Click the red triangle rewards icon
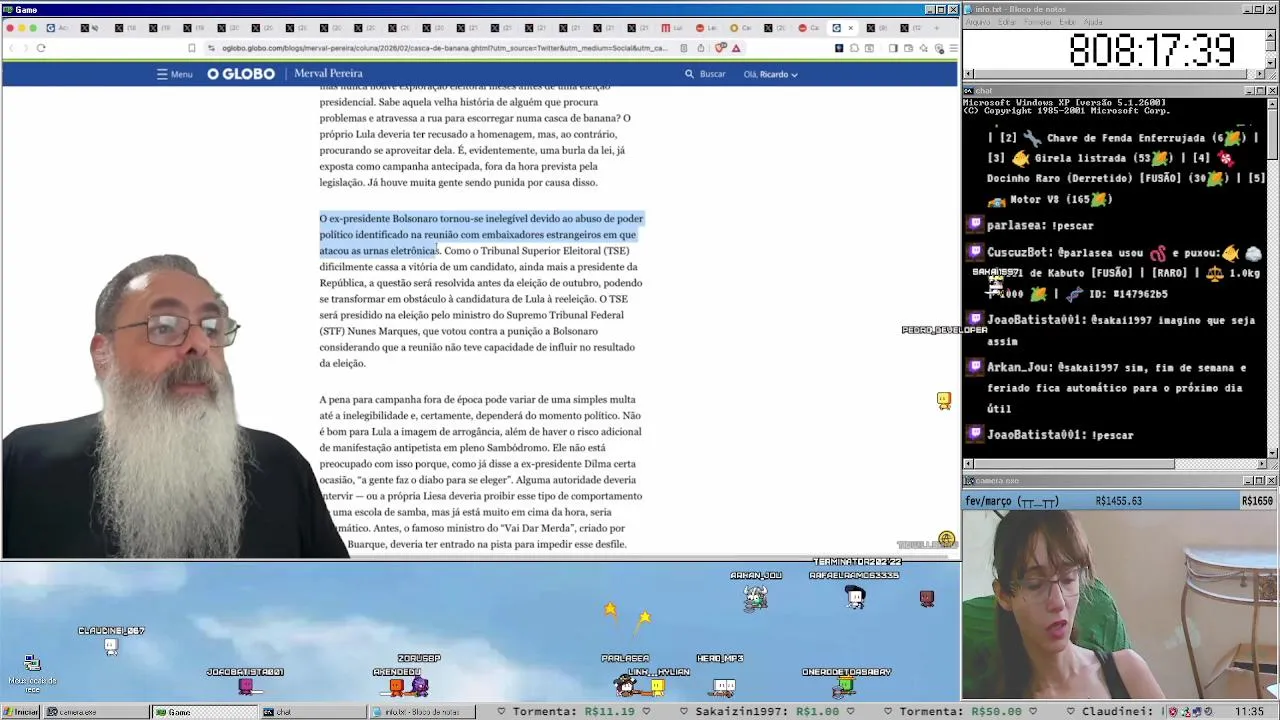1280x720 pixels. [x=736, y=48]
